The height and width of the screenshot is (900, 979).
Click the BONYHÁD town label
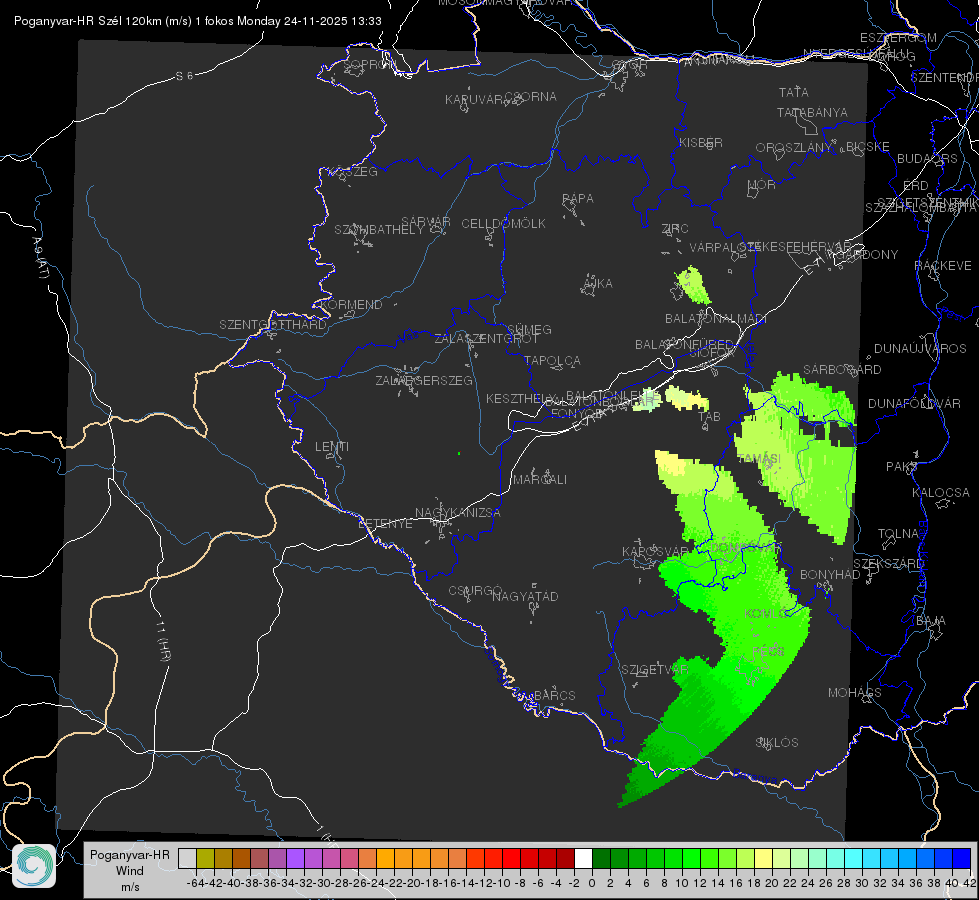pyautogui.click(x=830, y=575)
